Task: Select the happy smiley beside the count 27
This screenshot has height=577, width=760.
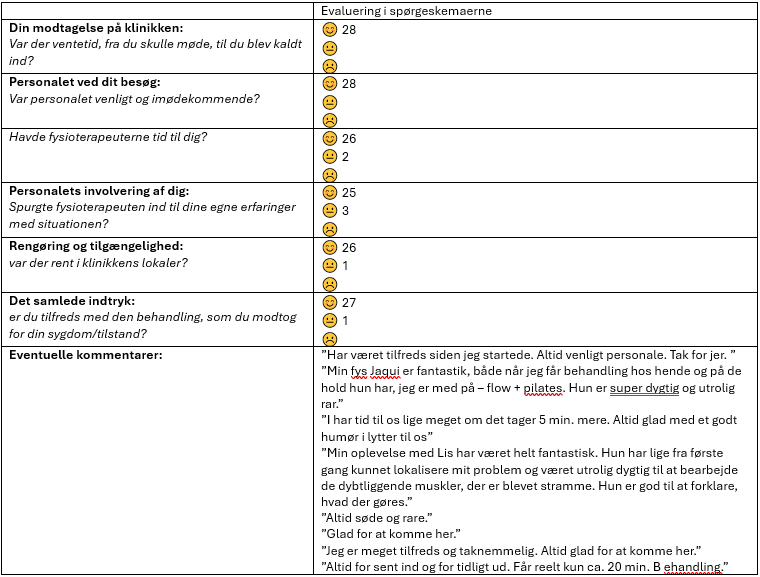Action: click(x=329, y=302)
